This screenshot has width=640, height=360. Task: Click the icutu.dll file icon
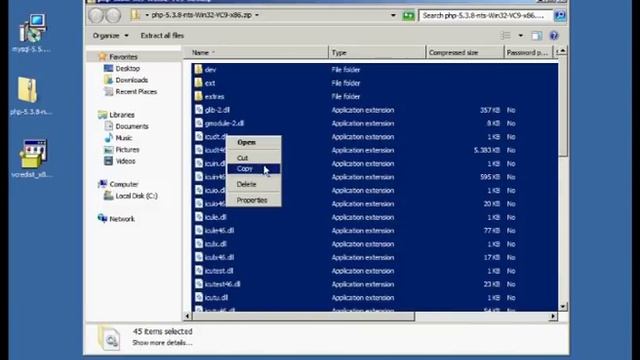coord(198,298)
